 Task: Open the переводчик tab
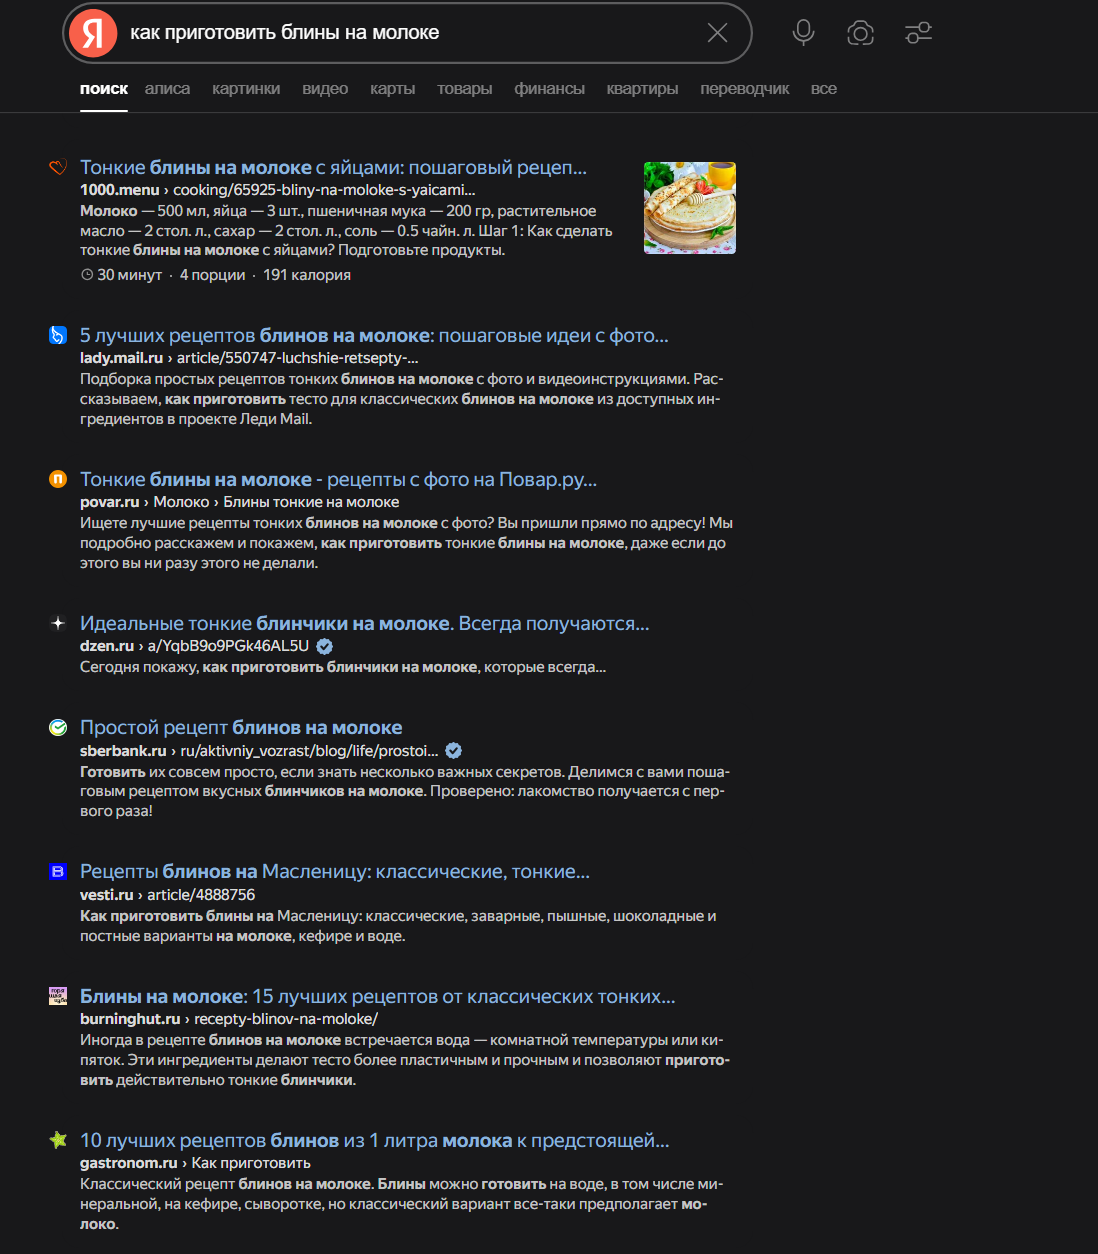click(x=744, y=89)
